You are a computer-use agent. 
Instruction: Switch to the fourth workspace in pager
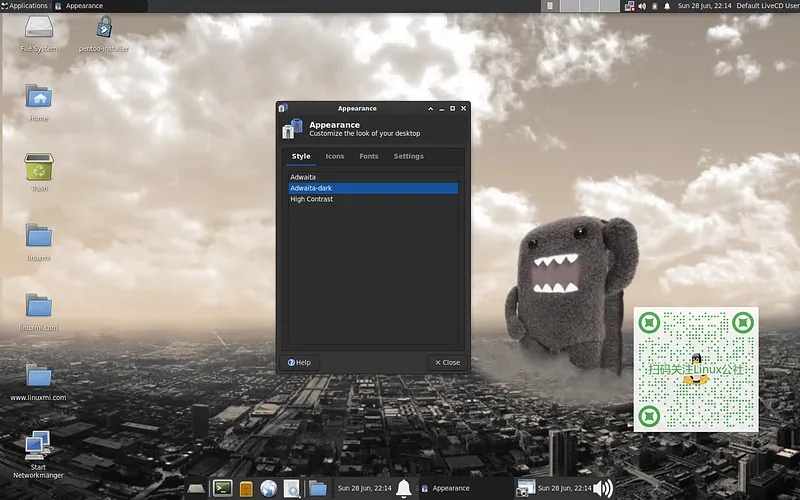tap(609, 6)
